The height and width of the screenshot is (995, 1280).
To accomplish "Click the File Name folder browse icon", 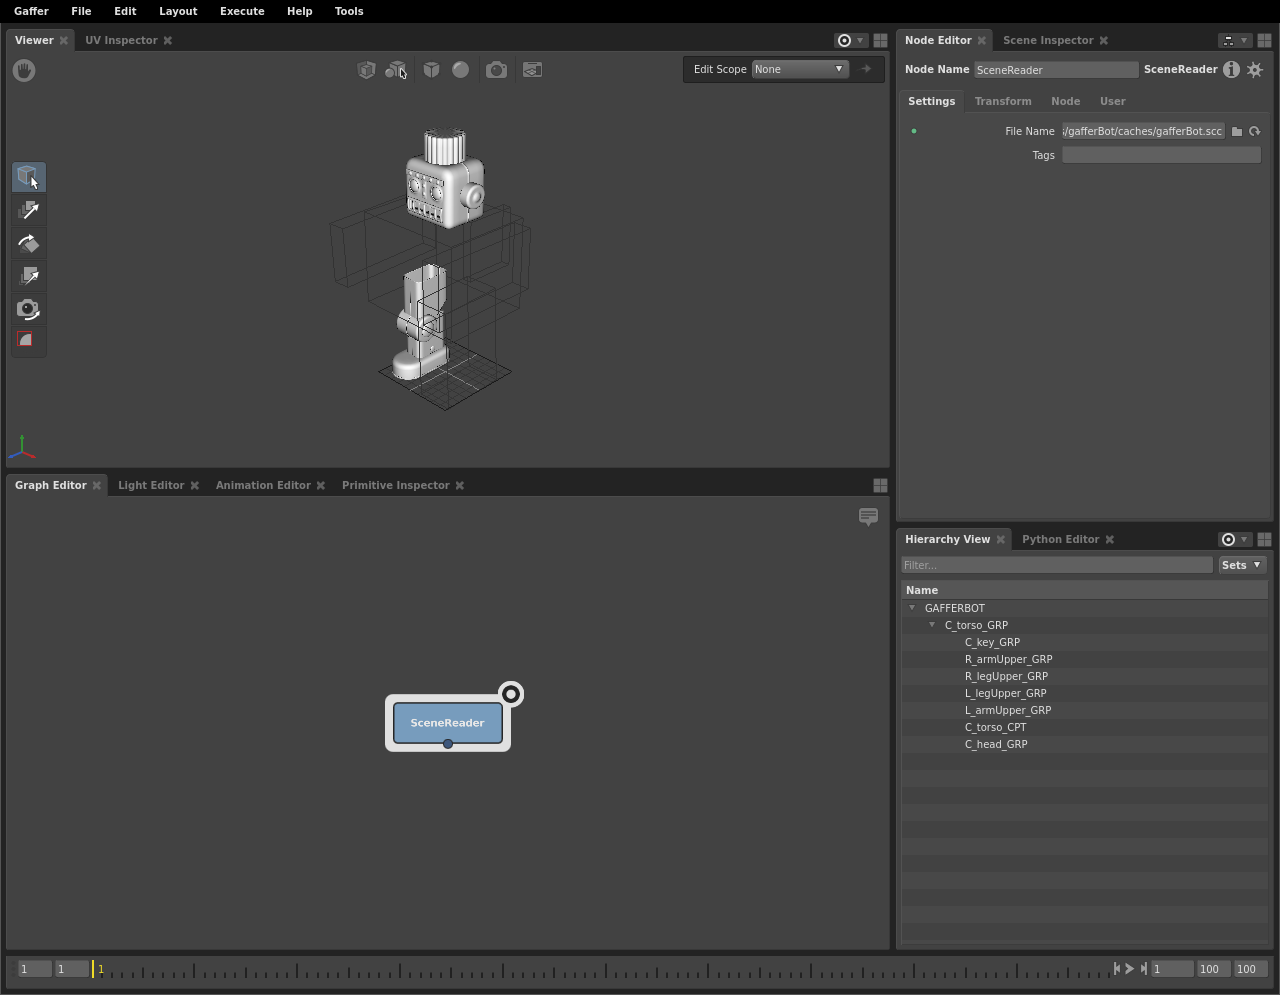I will tap(1237, 131).
